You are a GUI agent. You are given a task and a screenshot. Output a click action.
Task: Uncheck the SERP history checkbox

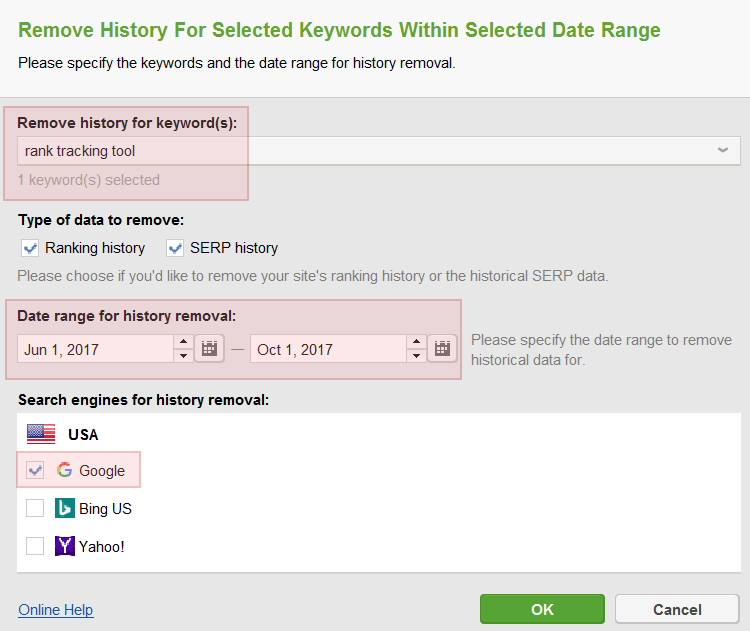[175, 248]
